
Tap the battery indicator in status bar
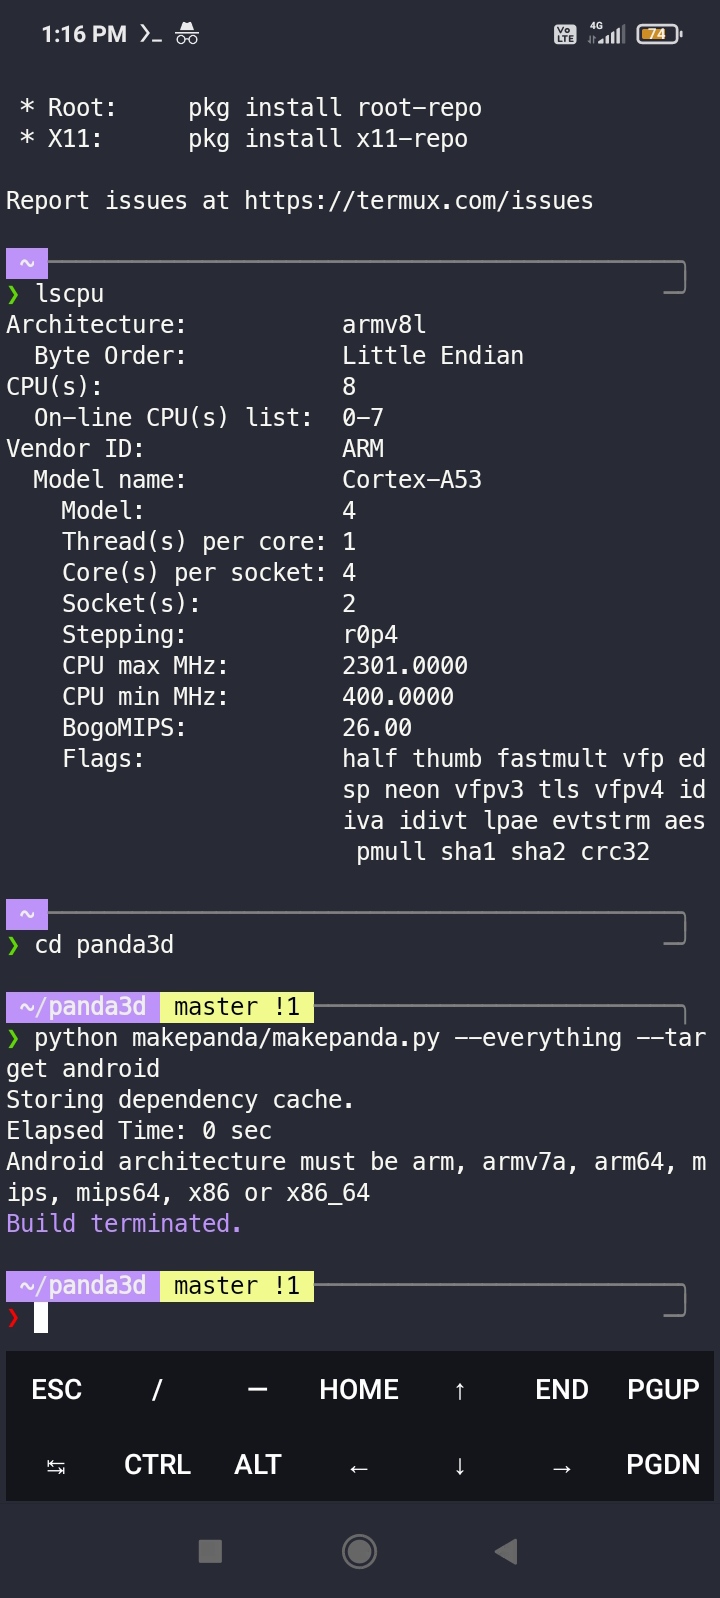658,34
